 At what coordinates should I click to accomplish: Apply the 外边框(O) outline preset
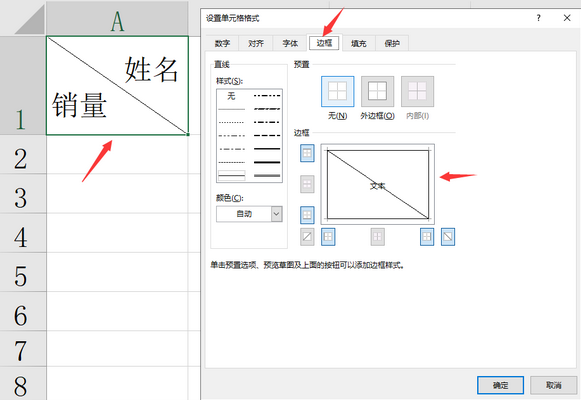[378, 91]
